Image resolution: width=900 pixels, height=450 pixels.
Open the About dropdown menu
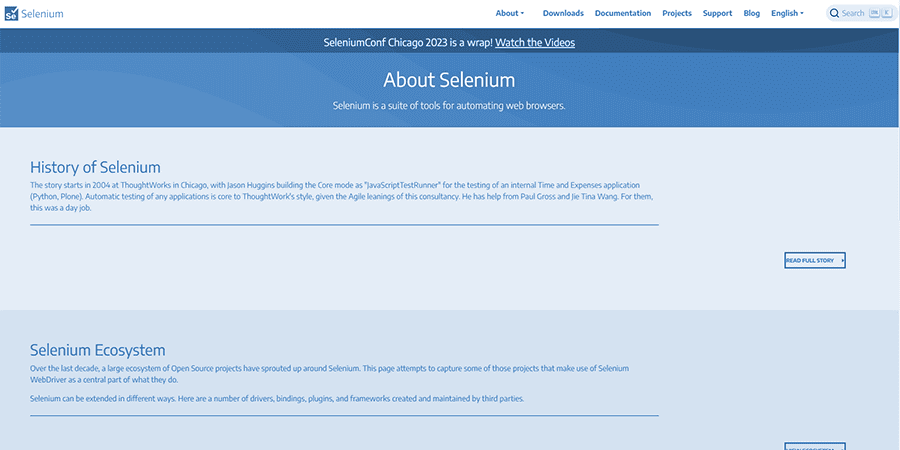point(510,13)
